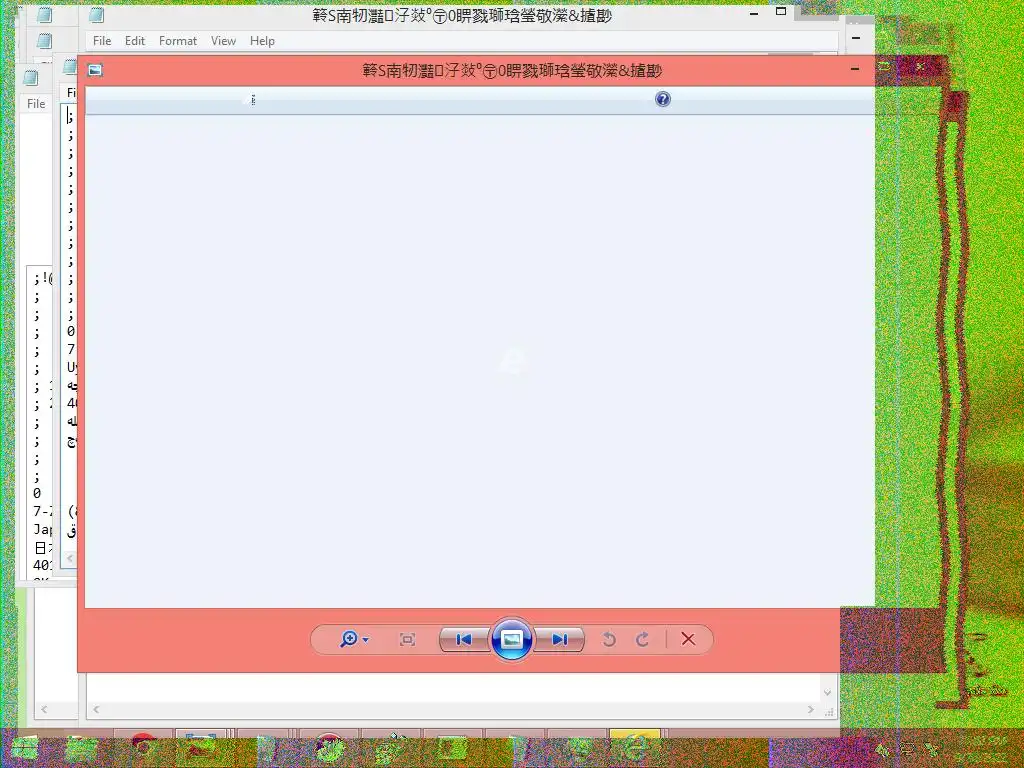The height and width of the screenshot is (768, 1024).
Task: Open the File menu beside Edit in Notepad
Action: point(102,40)
